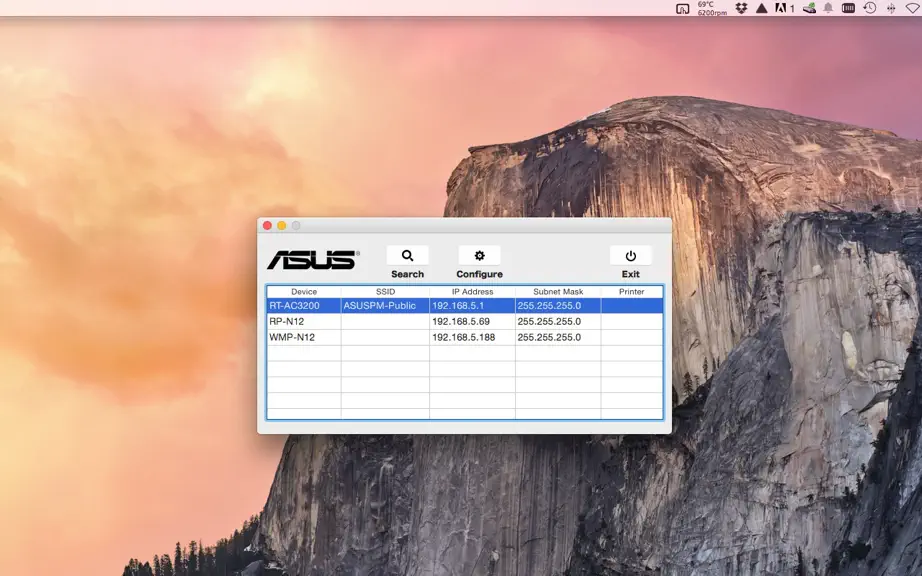Click the Search magnifier icon
The image size is (922, 576).
tap(407, 256)
